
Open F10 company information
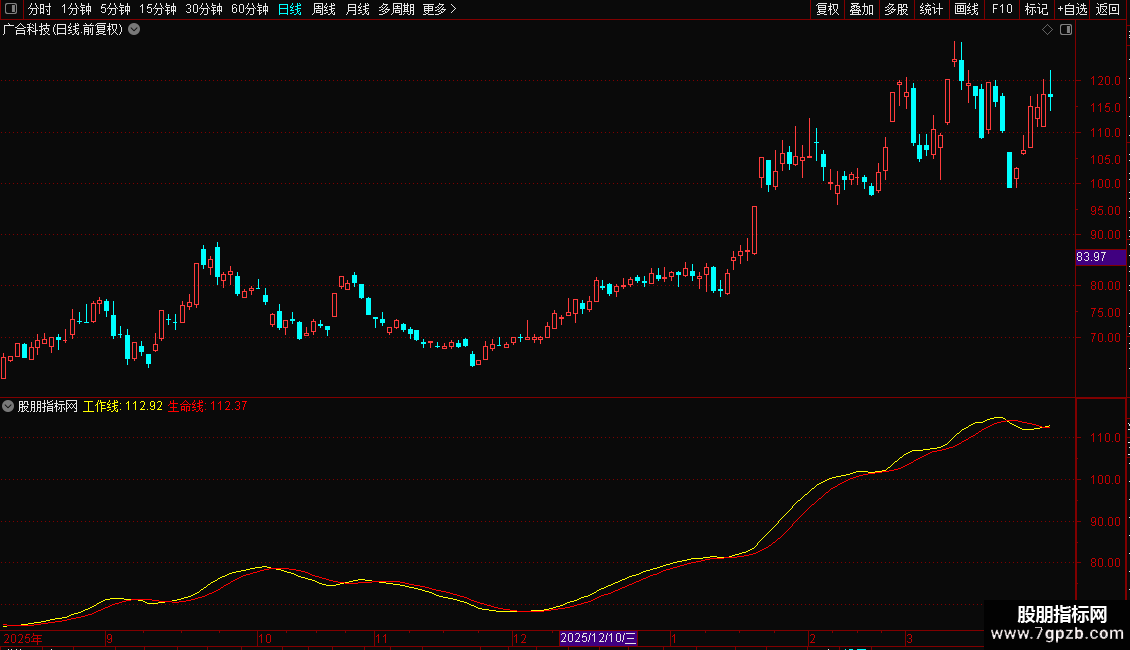point(1002,9)
